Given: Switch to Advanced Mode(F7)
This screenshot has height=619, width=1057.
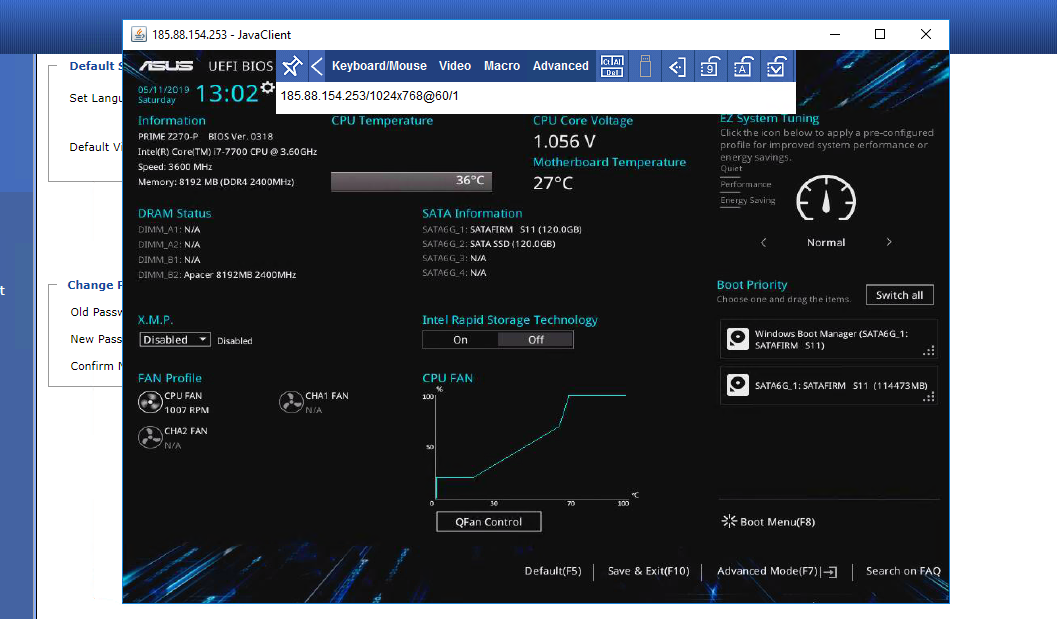Looking at the screenshot, I should [x=777, y=571].
